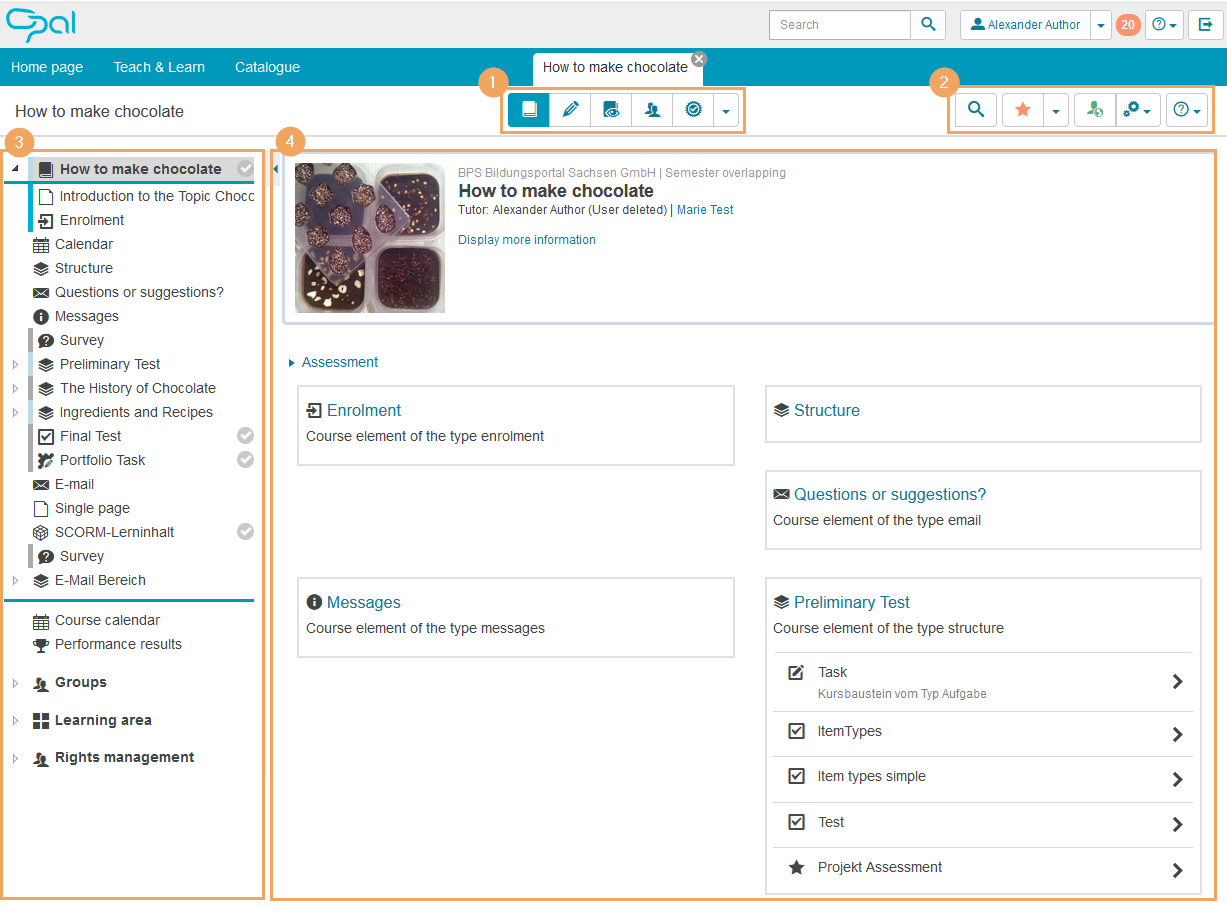Viewport: 1227px width, 908px height.
Task: Mark course as favourite with star icon
Action: click(1022, 110)
